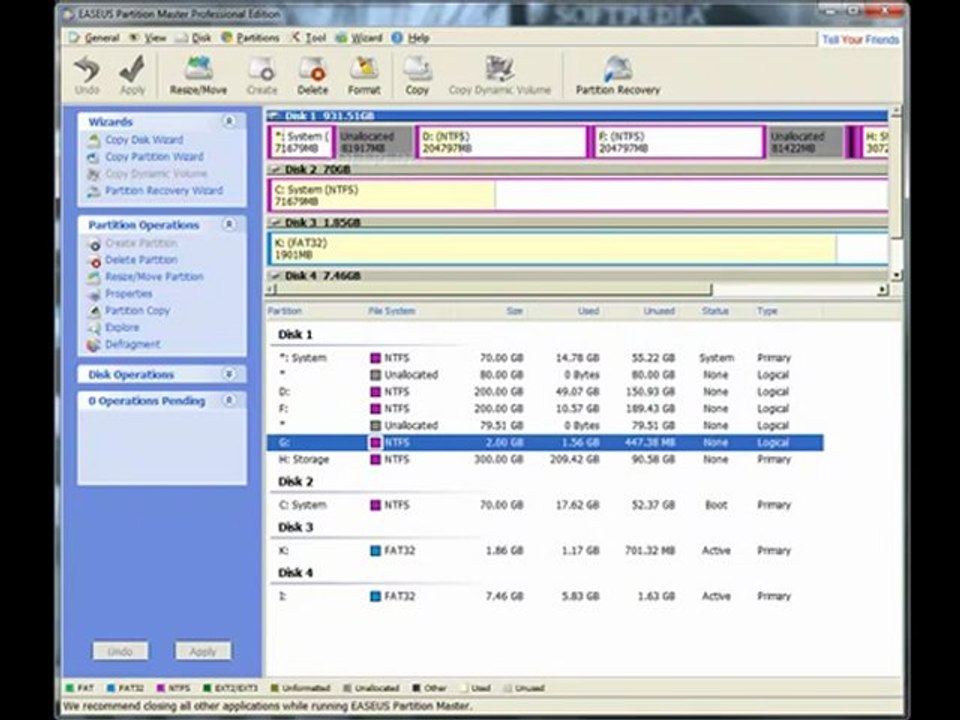Click Copy Dynamic Volume in Wizards panel
This screenshot has width=960, height=720.
tap(156, 174)
